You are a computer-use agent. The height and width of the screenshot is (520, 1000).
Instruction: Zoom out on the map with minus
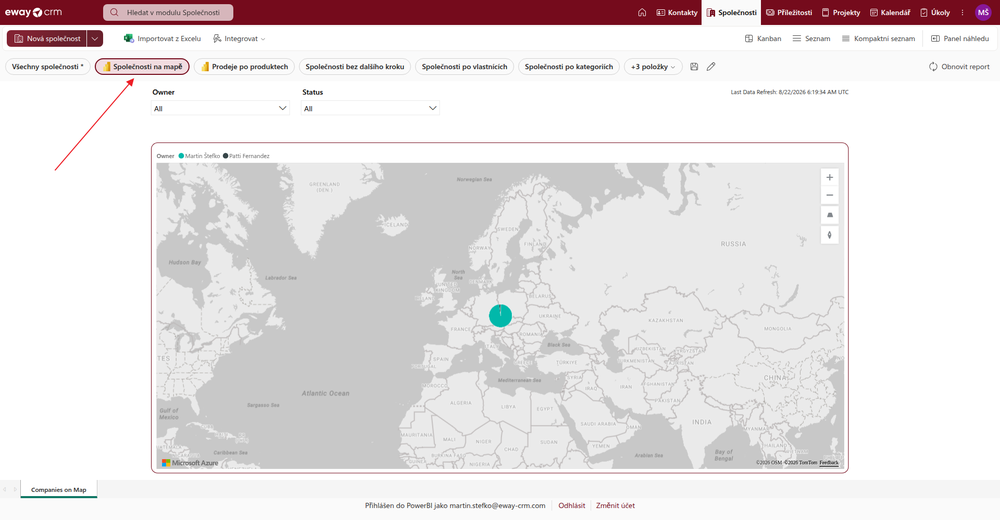pos(829,195)
